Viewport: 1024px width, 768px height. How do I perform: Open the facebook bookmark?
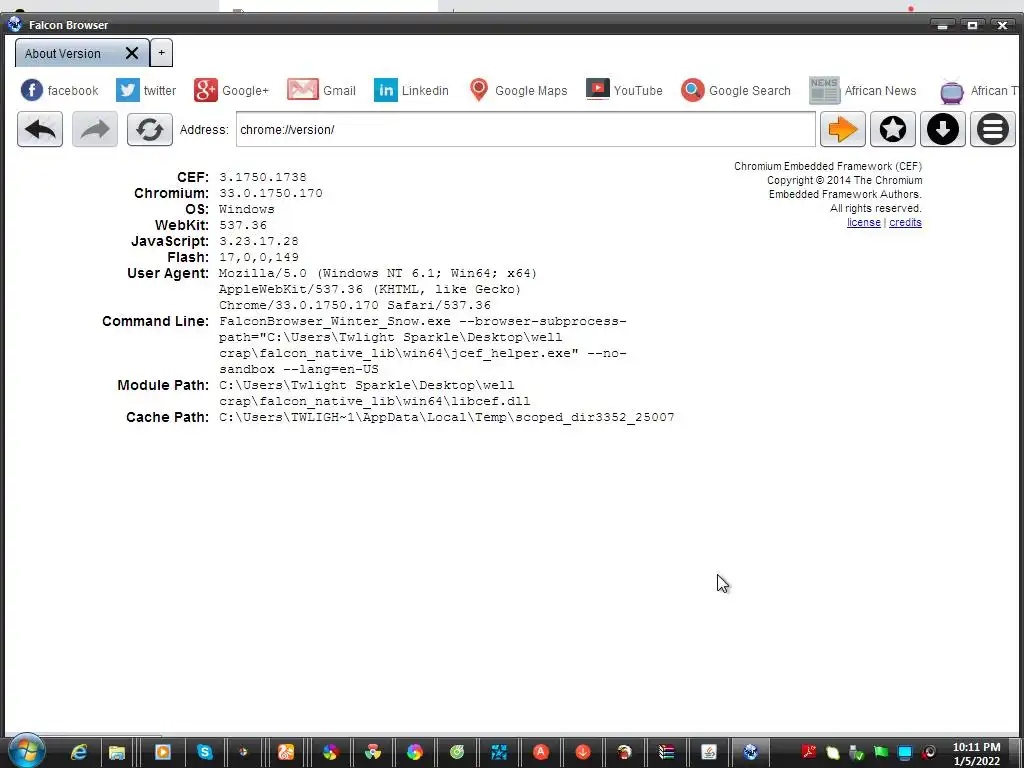[59, 90]
